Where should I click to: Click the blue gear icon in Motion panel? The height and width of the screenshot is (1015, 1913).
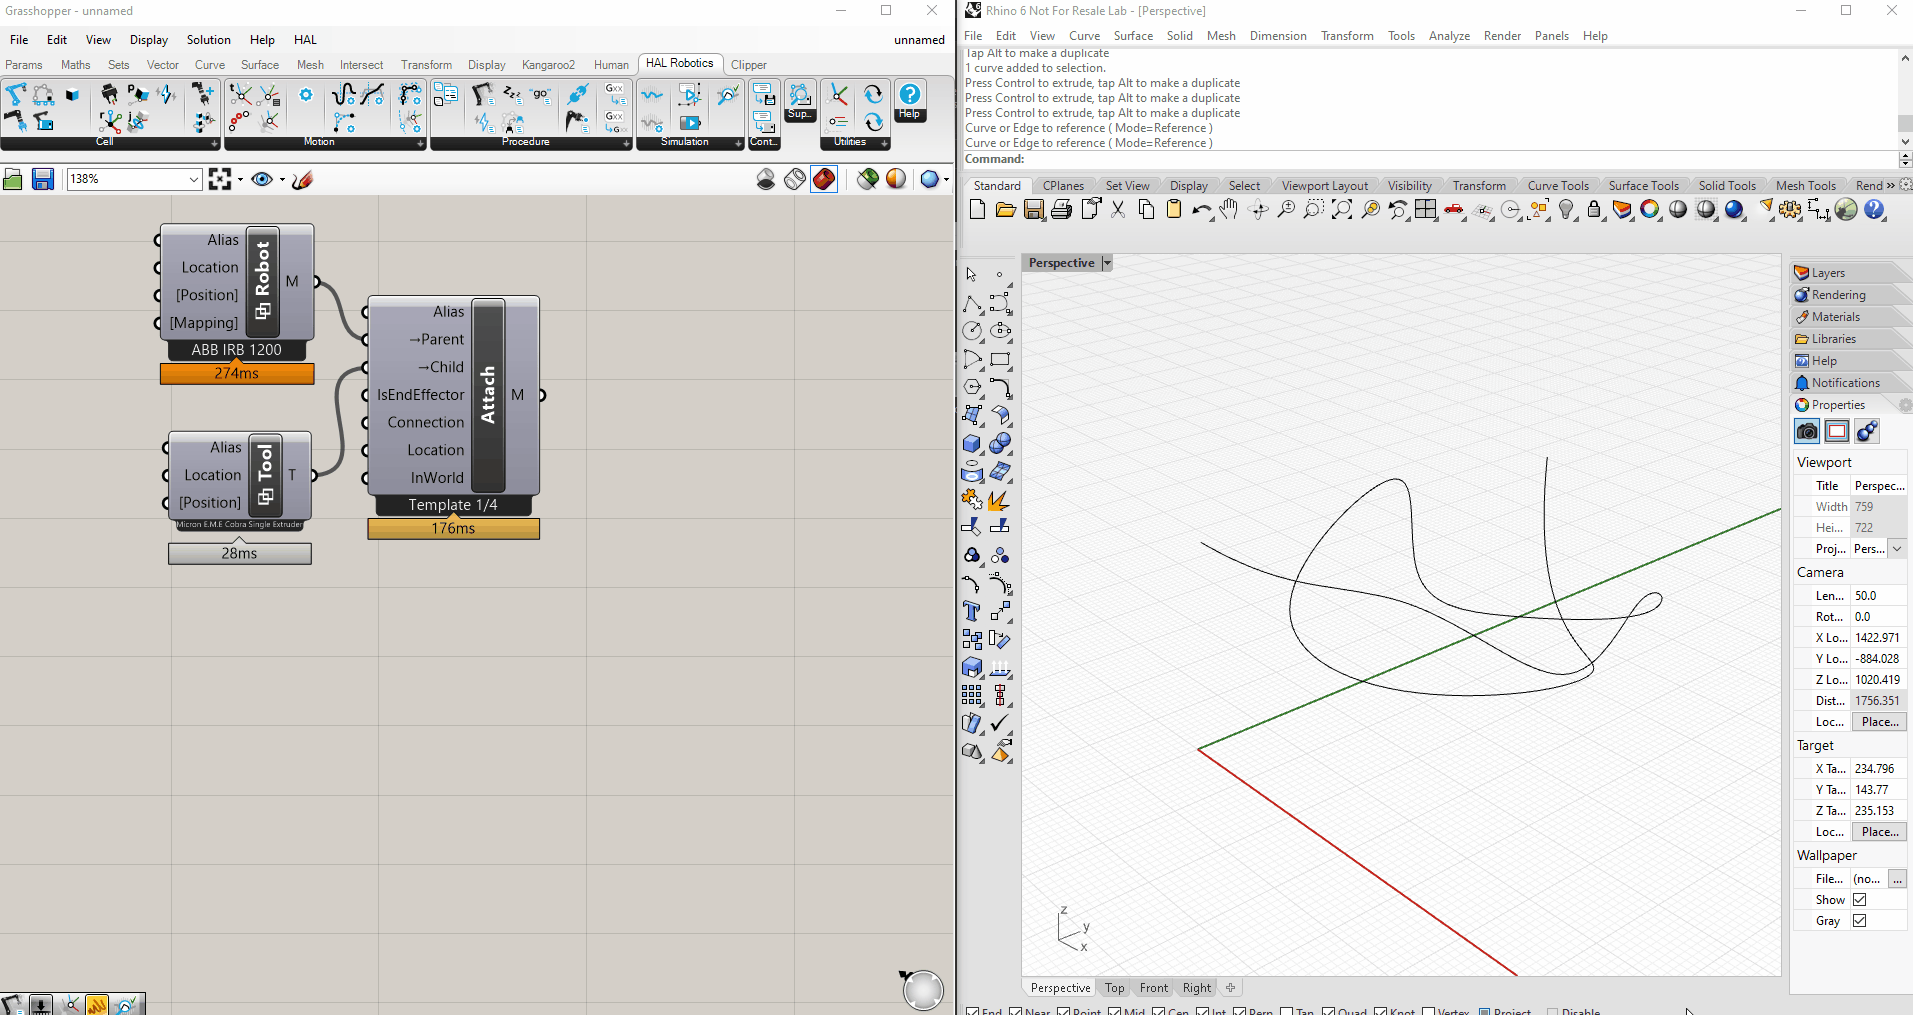[x=306, y=95]
